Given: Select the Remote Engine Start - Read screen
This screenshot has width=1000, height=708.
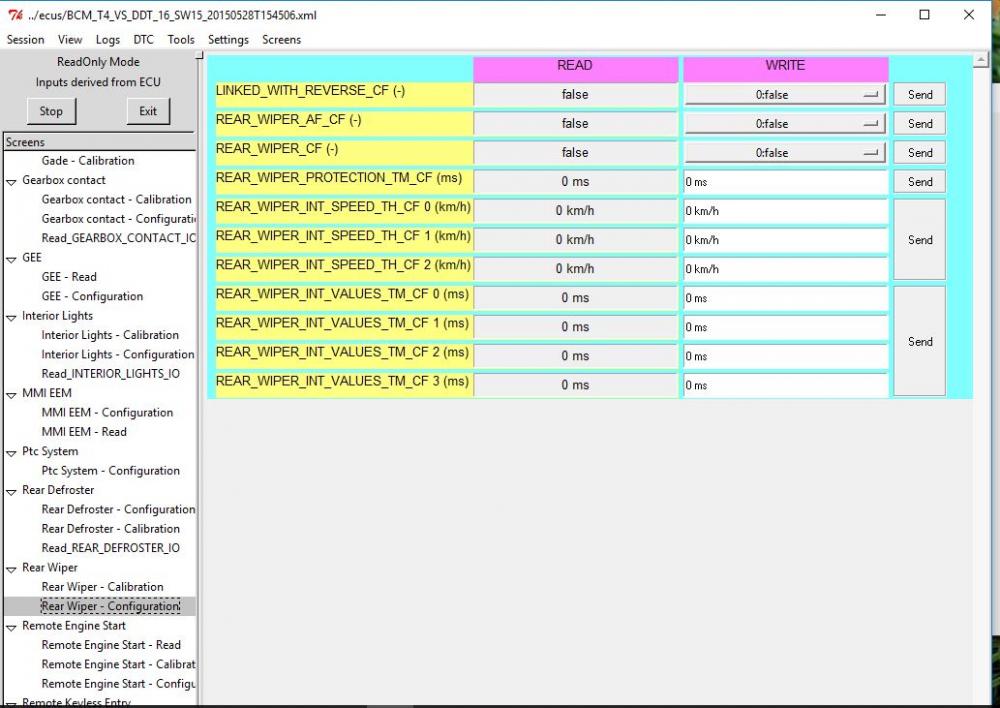Looking at the screenshot, I should [x=111, y=645].
